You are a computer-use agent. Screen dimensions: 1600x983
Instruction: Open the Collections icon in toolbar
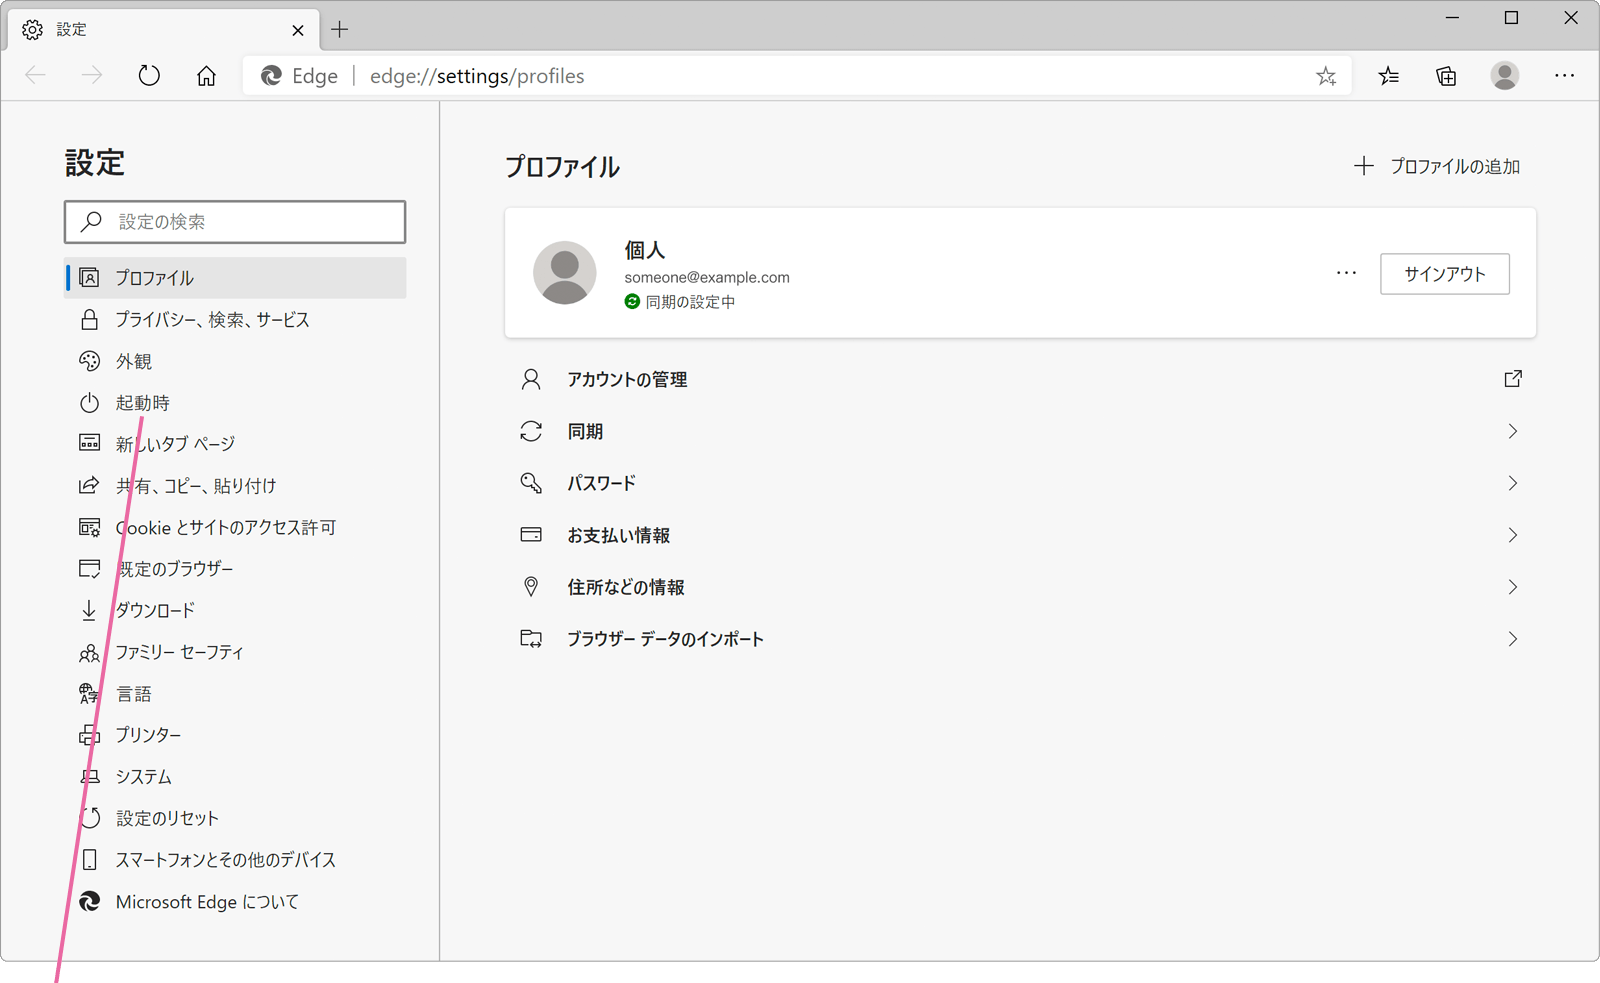coord(1446,76)
